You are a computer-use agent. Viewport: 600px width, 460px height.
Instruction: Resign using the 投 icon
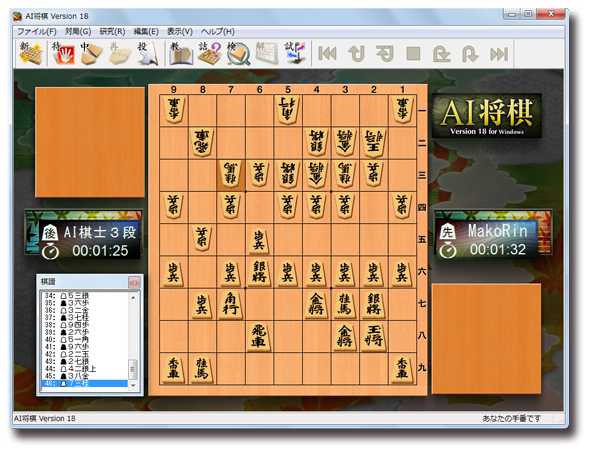click(148, 53)
